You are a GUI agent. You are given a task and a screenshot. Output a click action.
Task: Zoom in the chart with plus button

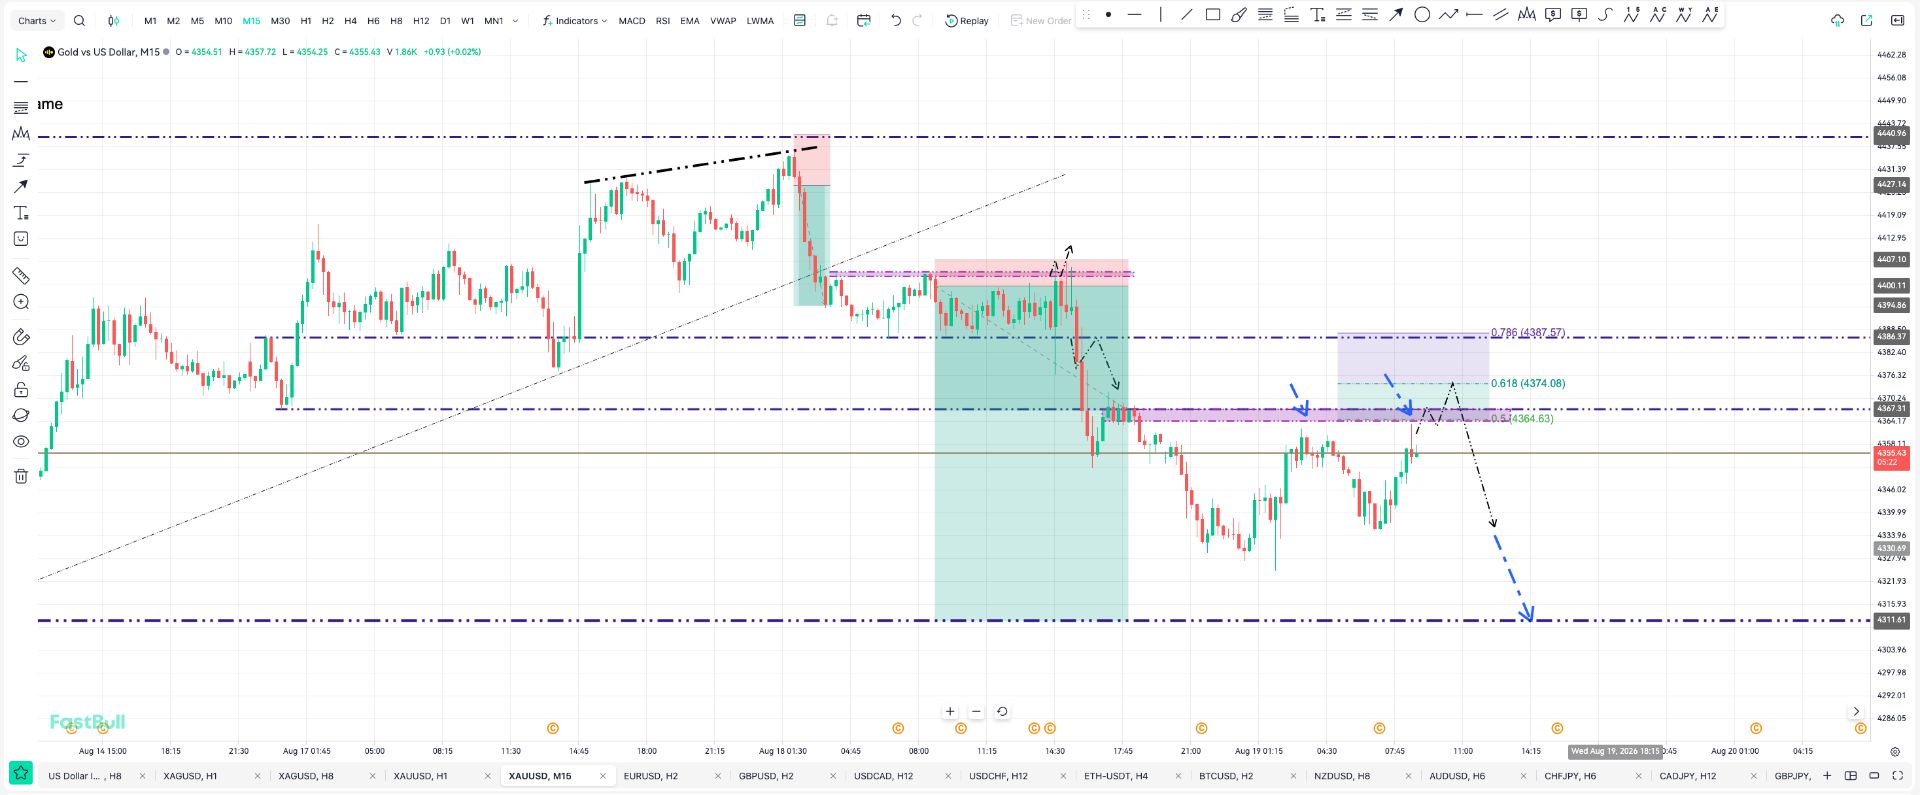(950, 712)
